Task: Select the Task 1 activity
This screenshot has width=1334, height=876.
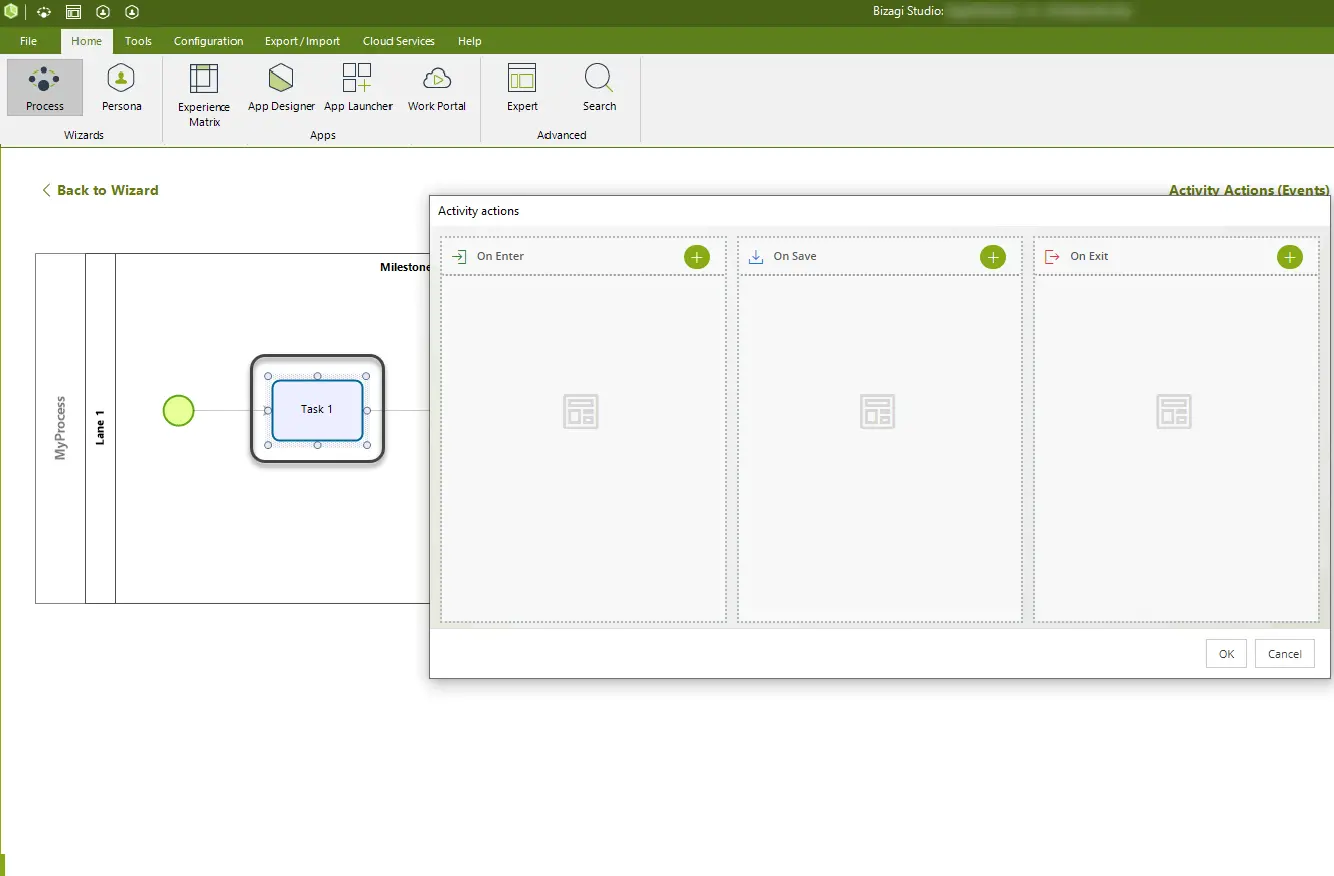Action: [x=317, y=409]
